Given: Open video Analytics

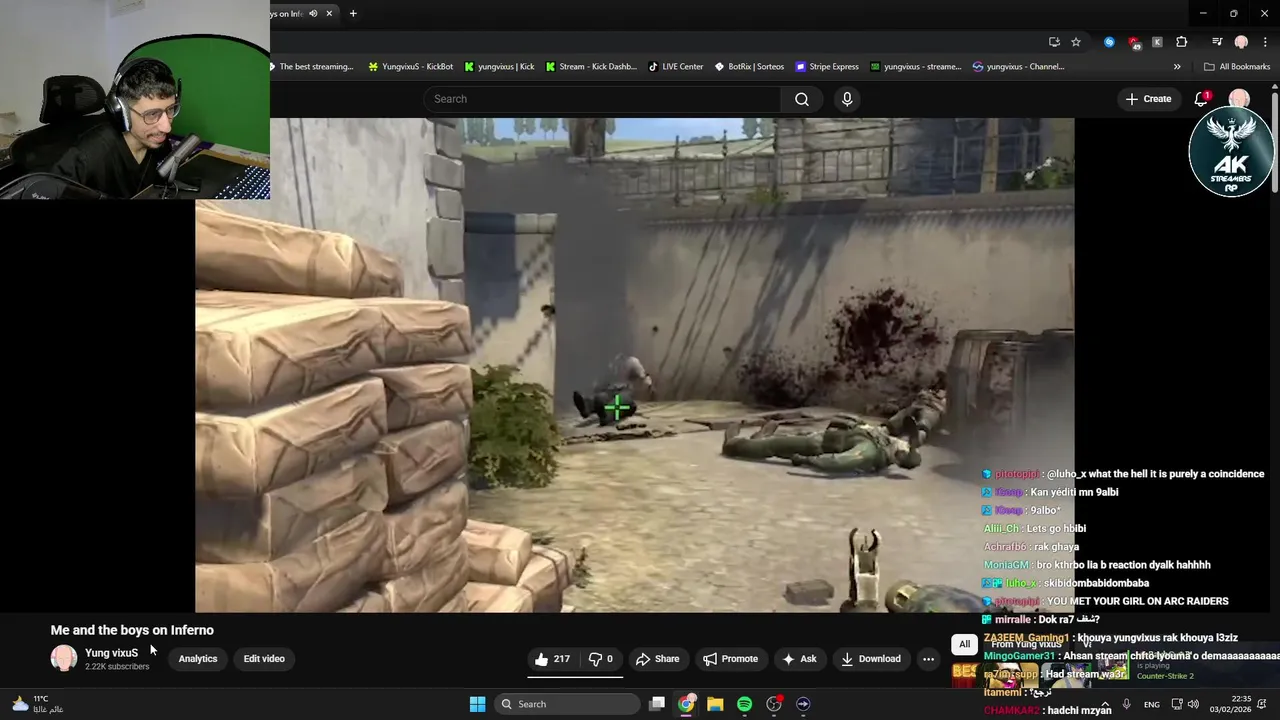Looking at the screenshot, I should [198, 659].
